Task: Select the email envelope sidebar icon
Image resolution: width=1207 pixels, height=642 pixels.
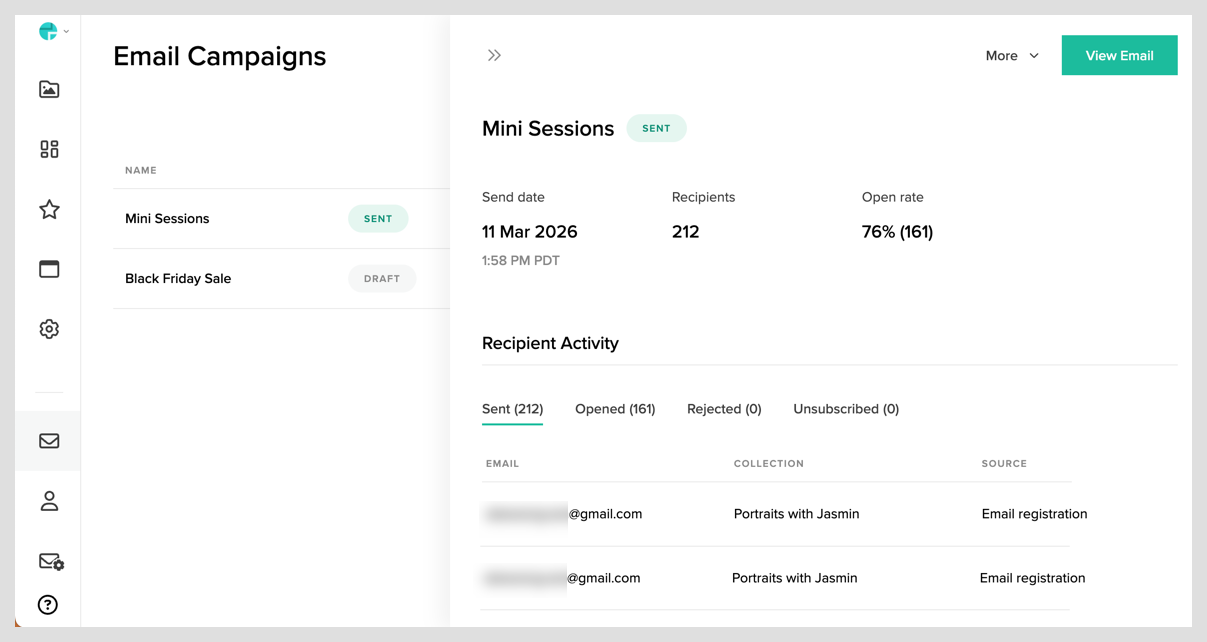Action: (49, 441)
